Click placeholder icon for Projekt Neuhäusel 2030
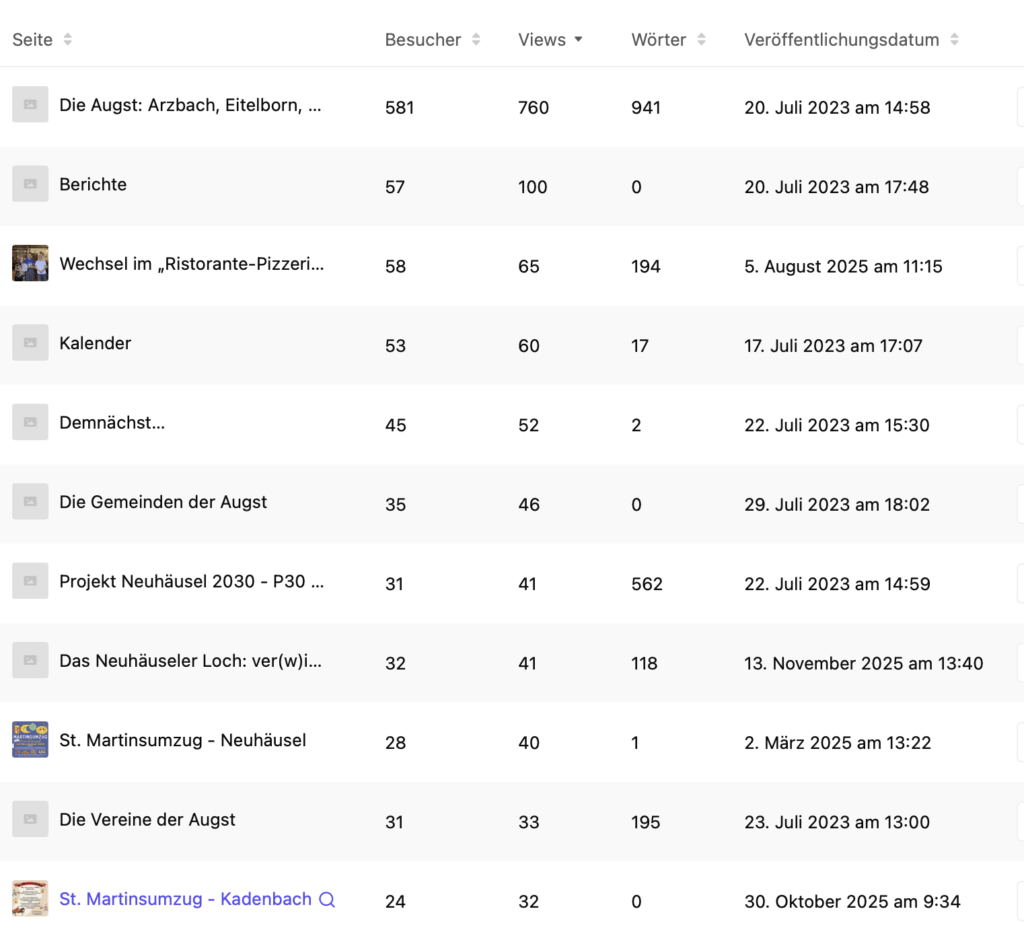The height and width of the screenshot is (938, 1024). (x=30, y=581)
